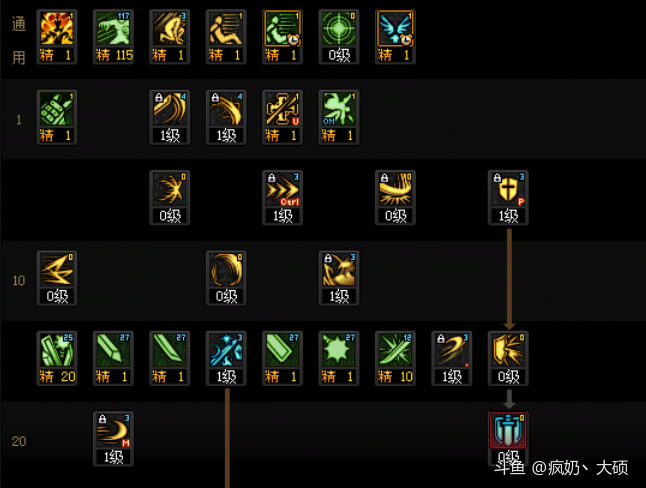
Task: Select the running figure skill with clock badge
Action: click(x=283, y=28)
